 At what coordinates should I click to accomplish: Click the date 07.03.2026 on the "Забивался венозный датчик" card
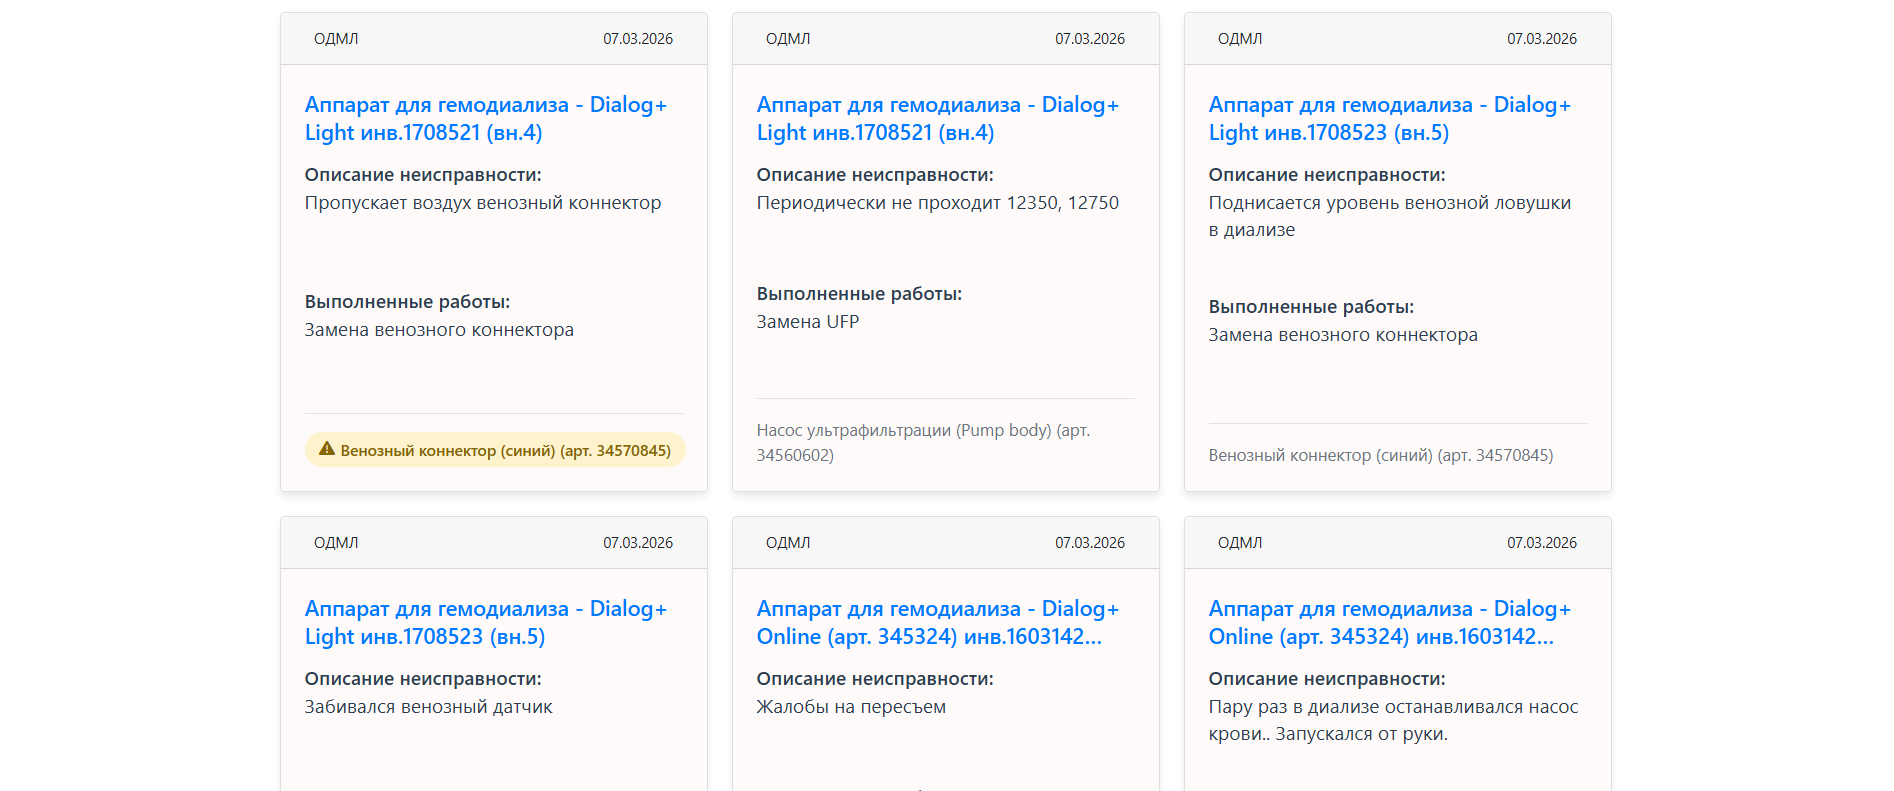(638, 543)
